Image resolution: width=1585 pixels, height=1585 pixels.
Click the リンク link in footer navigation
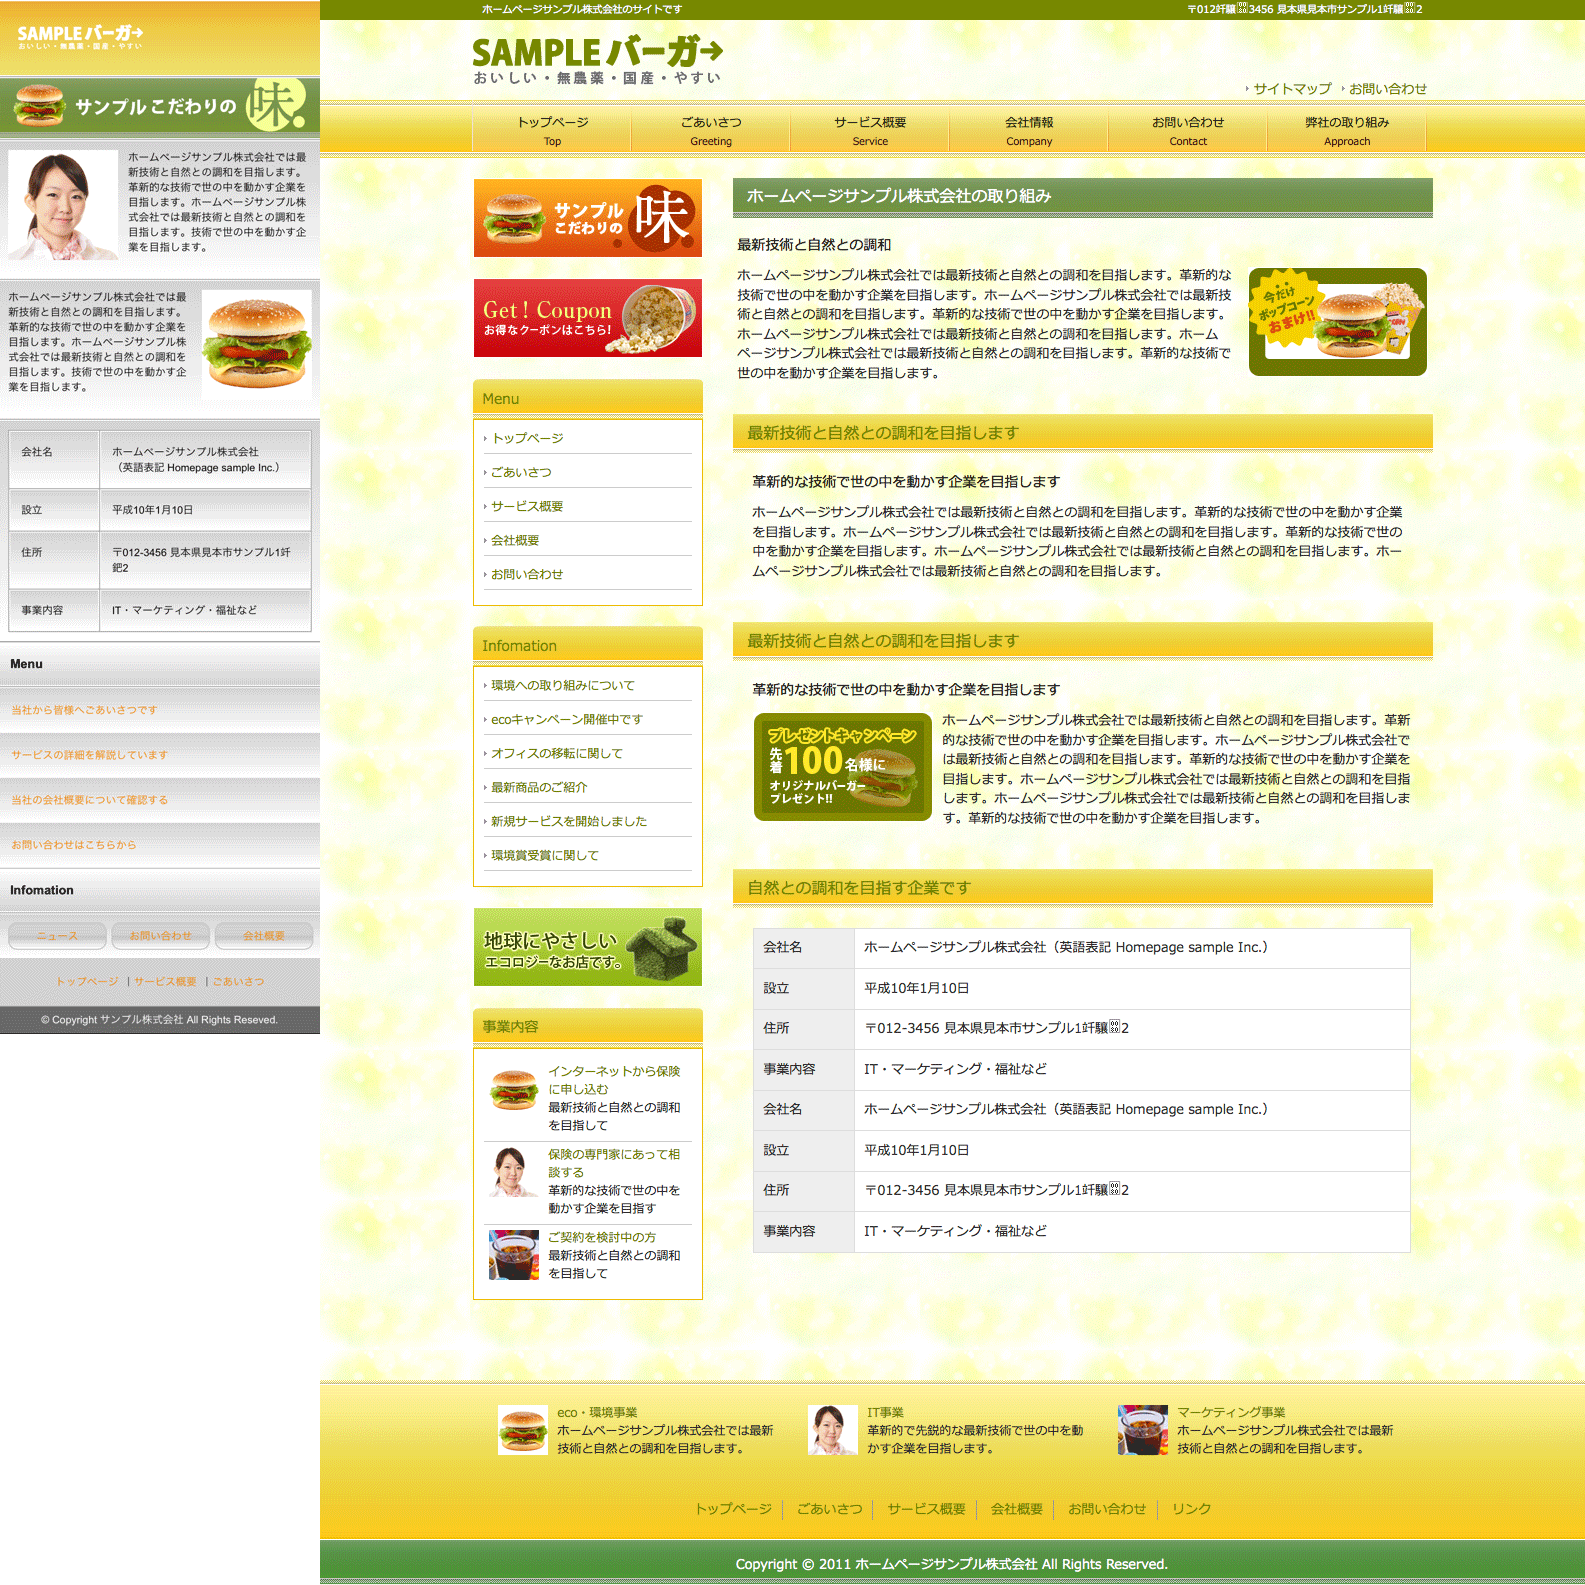pyautogui.click(x=1191, y=1509)
